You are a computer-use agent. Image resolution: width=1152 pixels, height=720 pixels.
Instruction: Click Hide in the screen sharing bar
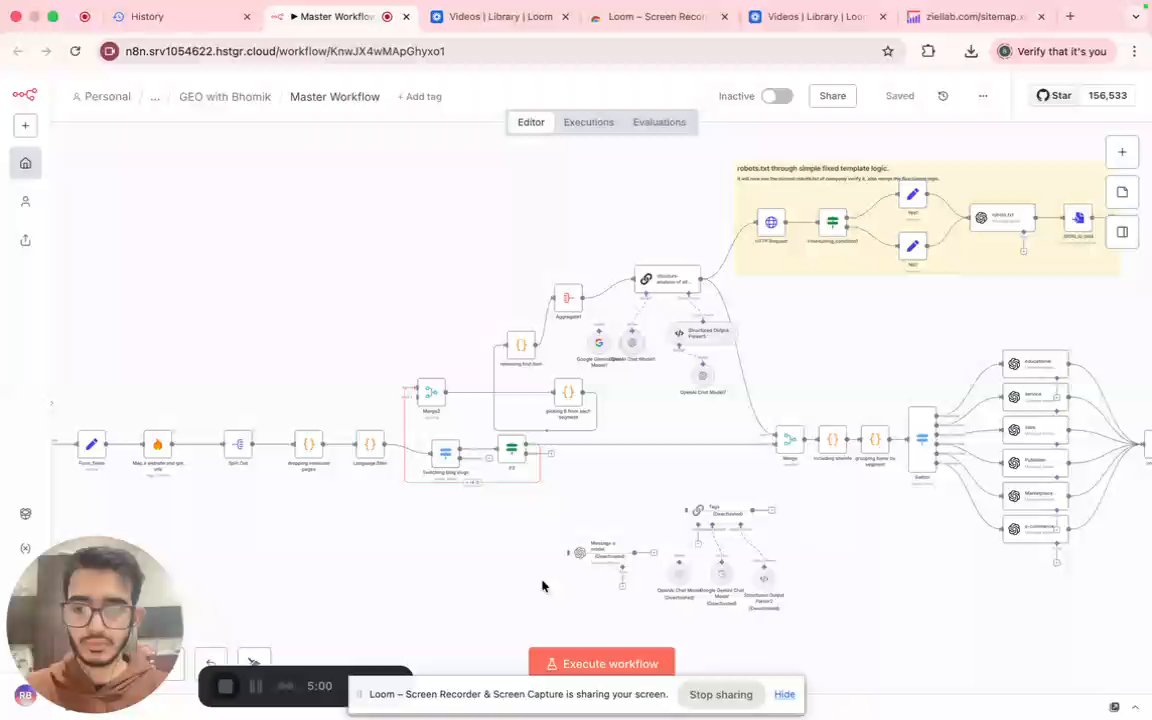point(785,694)
